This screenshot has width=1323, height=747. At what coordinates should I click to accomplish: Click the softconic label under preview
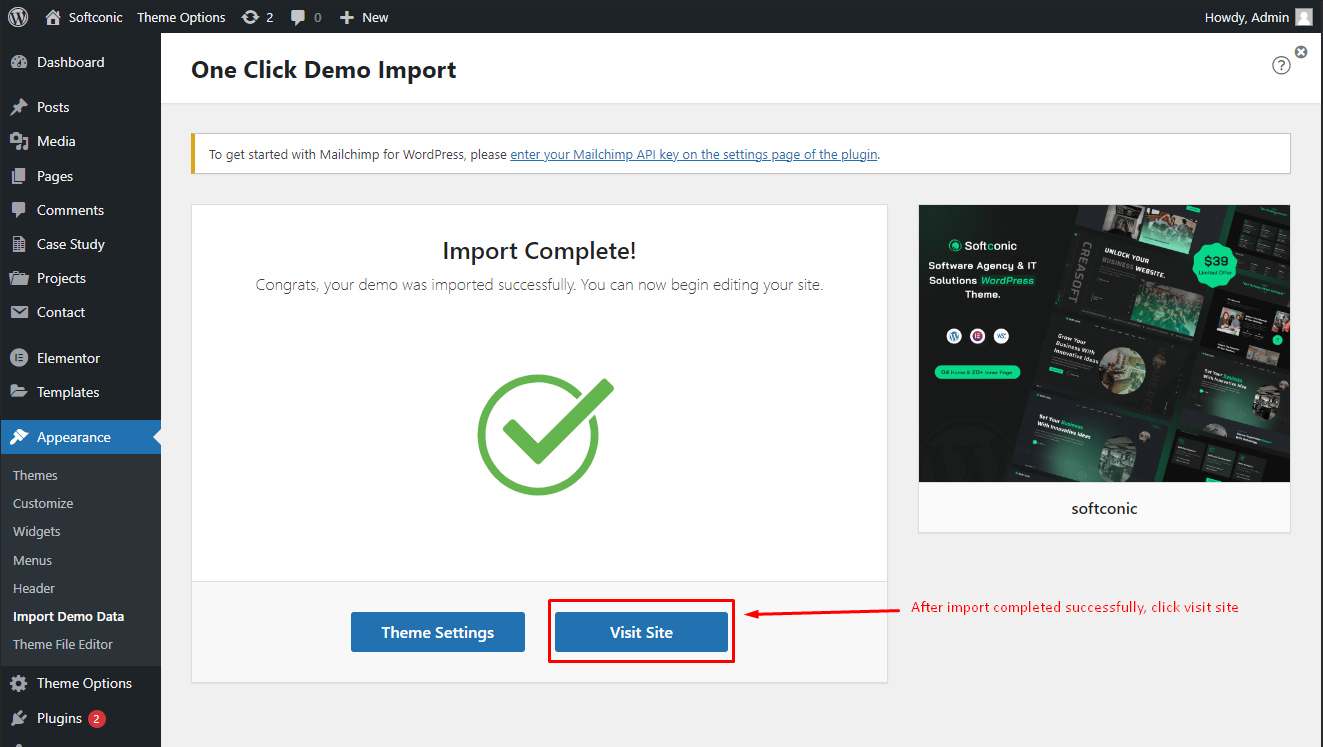coord(1104,508)
